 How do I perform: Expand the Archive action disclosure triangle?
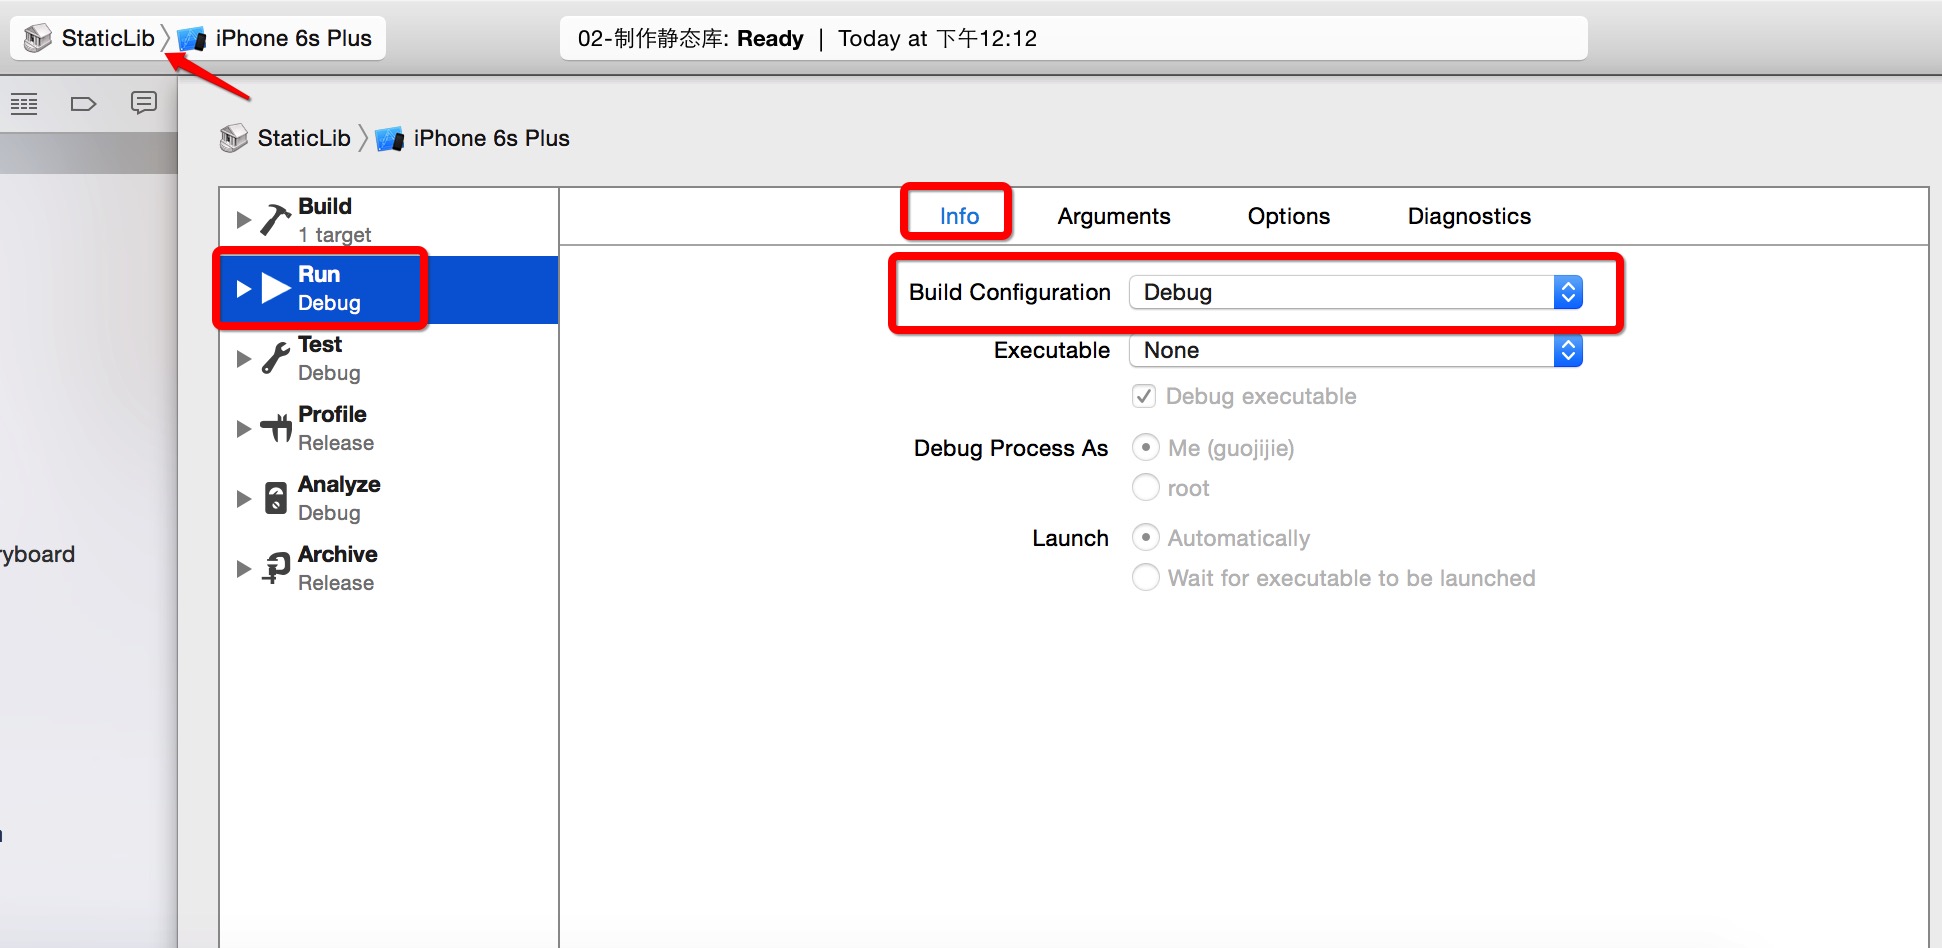tap(243, 569)
